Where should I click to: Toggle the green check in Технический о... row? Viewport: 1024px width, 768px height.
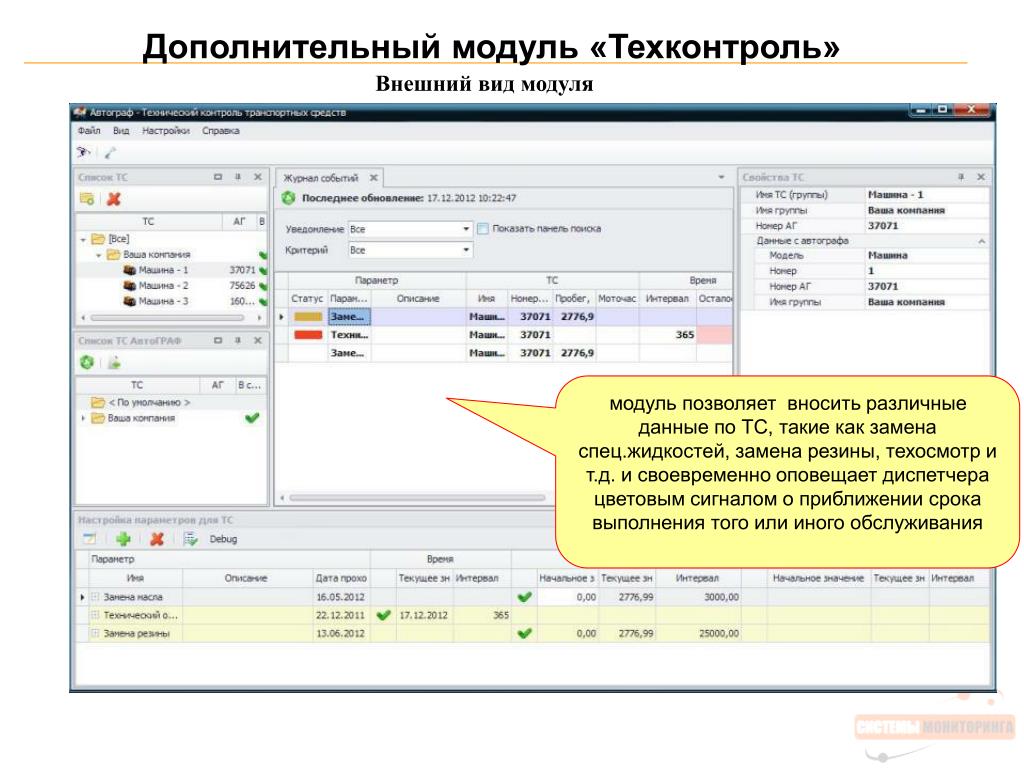click(384, 615)
